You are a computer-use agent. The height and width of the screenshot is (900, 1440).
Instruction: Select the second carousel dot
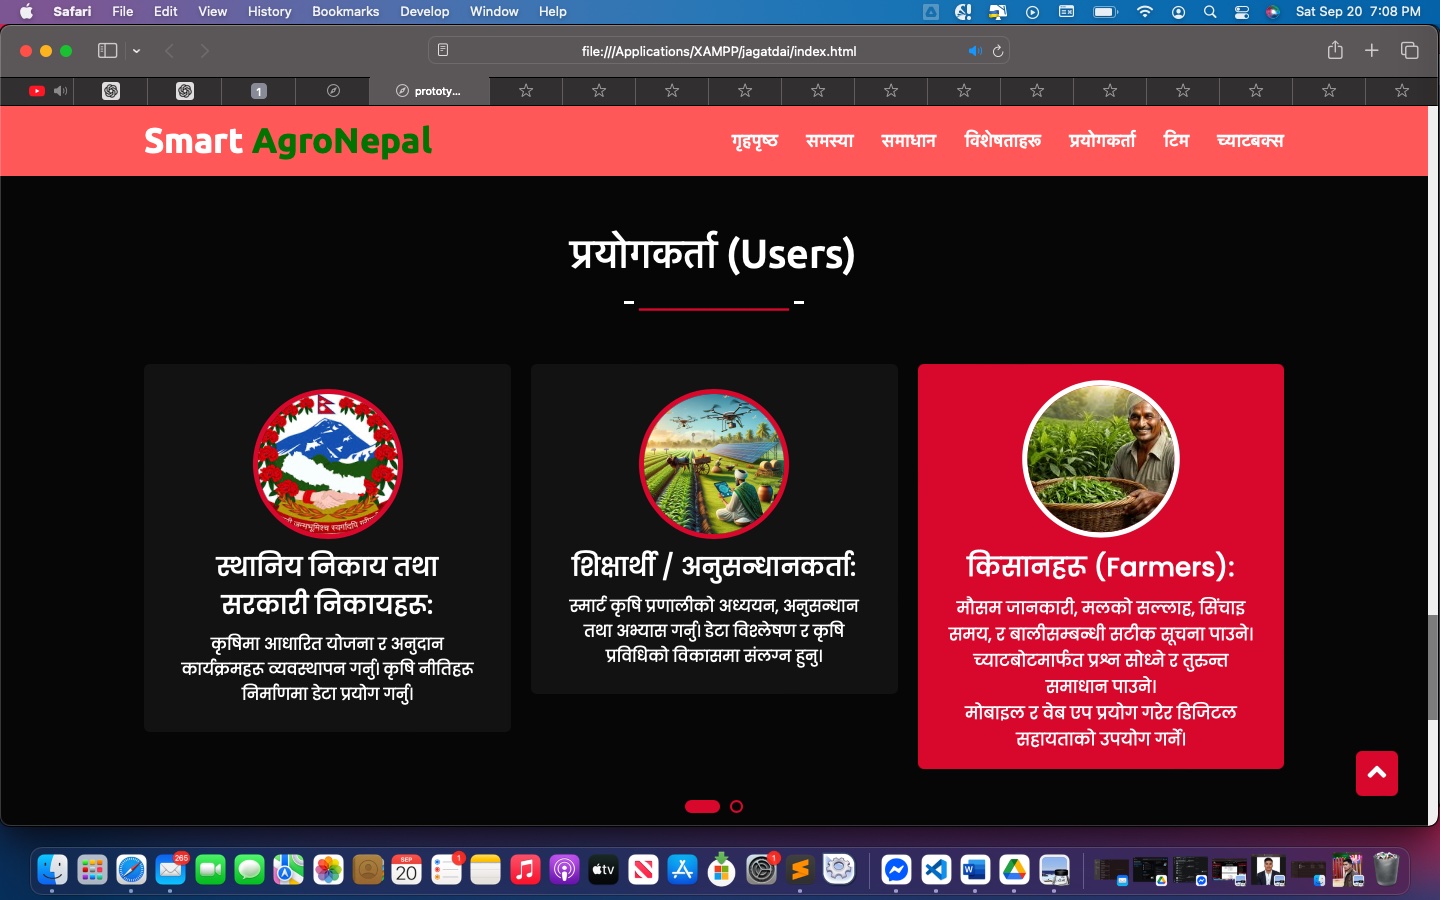point(736,807)
